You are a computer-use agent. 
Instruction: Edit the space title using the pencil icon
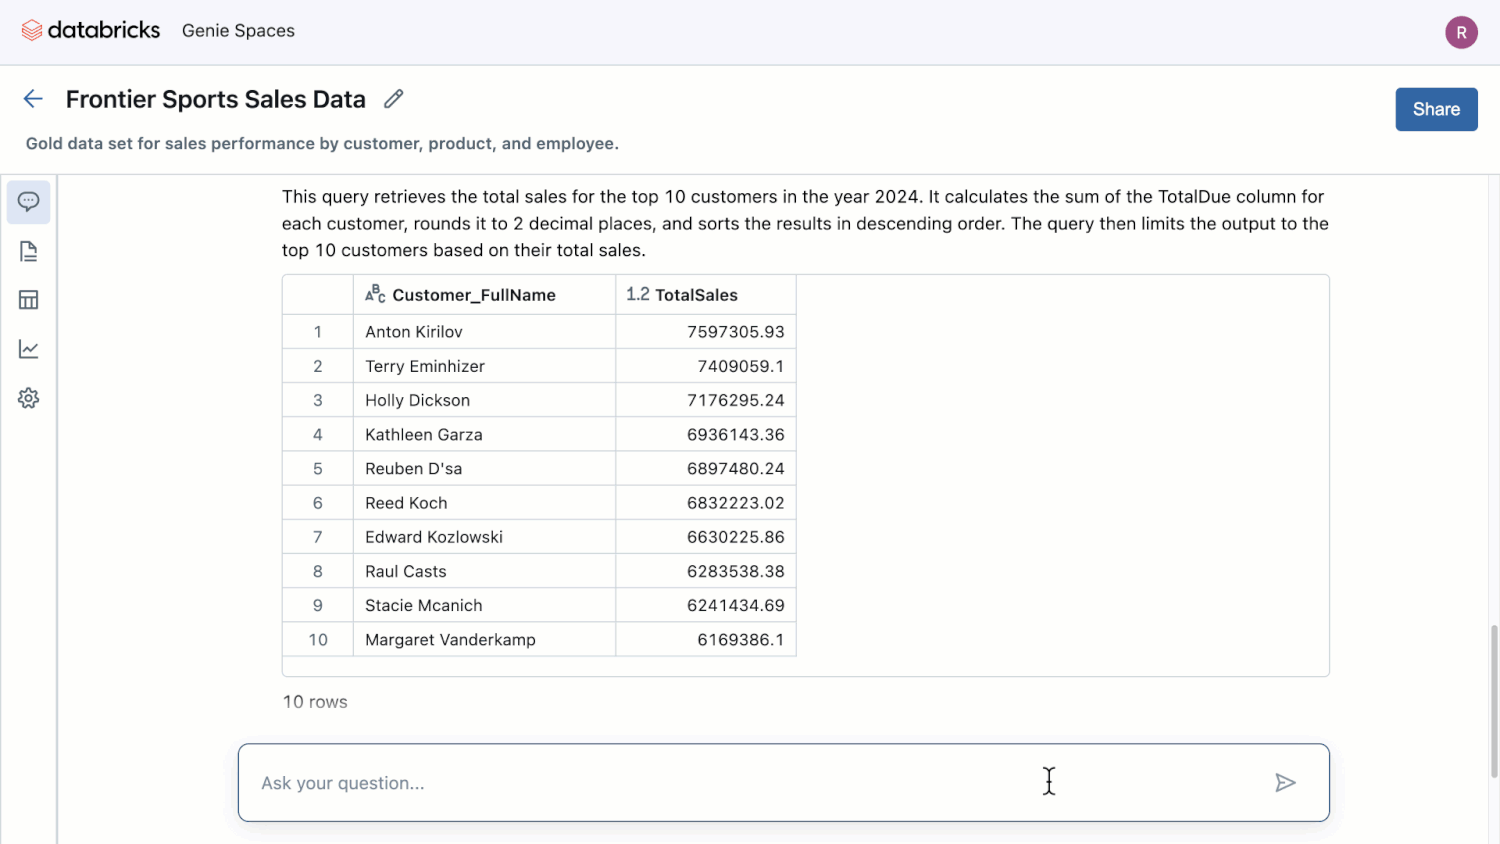pyautogui.click(x=392, y=98)
